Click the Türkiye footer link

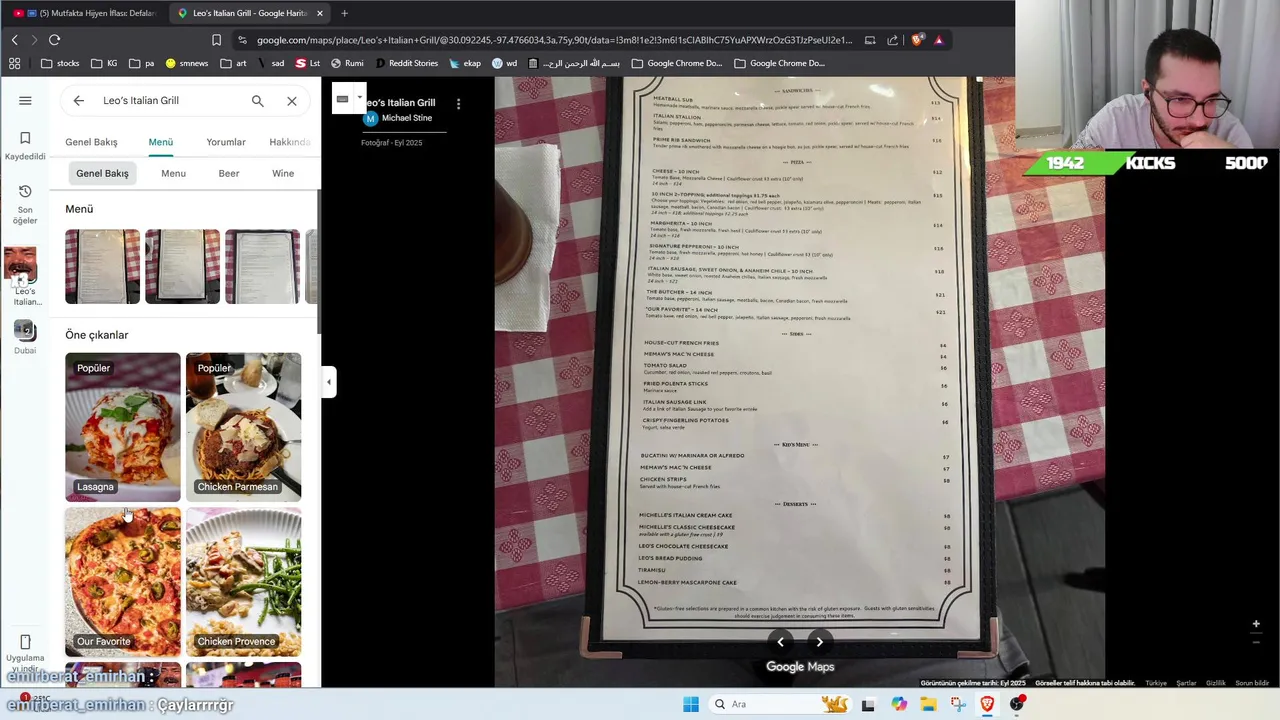pyautogui.click(x=1156, y=683)
